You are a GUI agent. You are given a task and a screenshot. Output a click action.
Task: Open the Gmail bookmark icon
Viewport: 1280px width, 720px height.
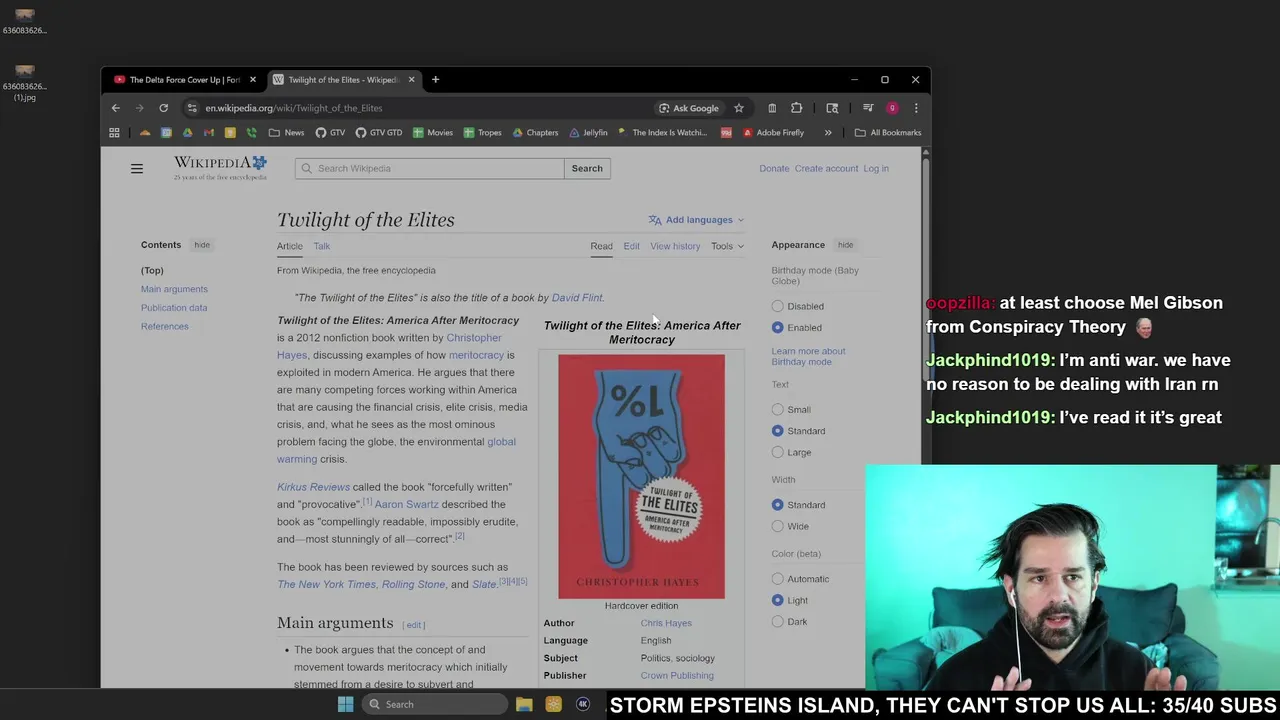[208, 132]
